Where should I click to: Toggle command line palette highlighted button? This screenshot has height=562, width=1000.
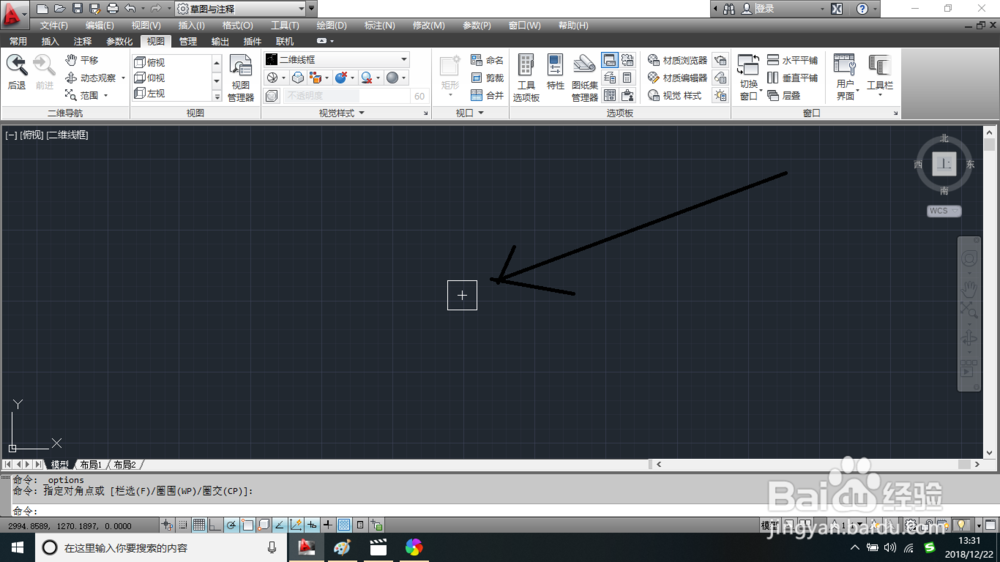(610, 61)
